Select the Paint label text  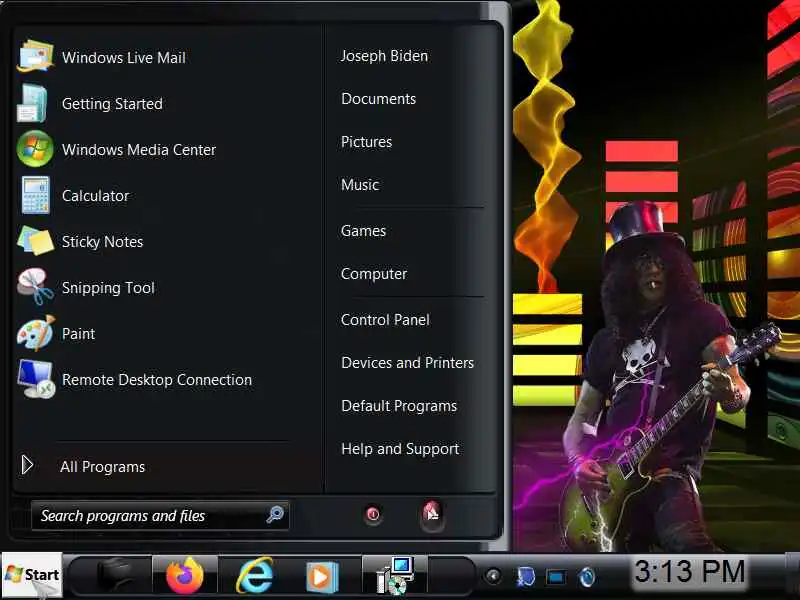point(79,333)
